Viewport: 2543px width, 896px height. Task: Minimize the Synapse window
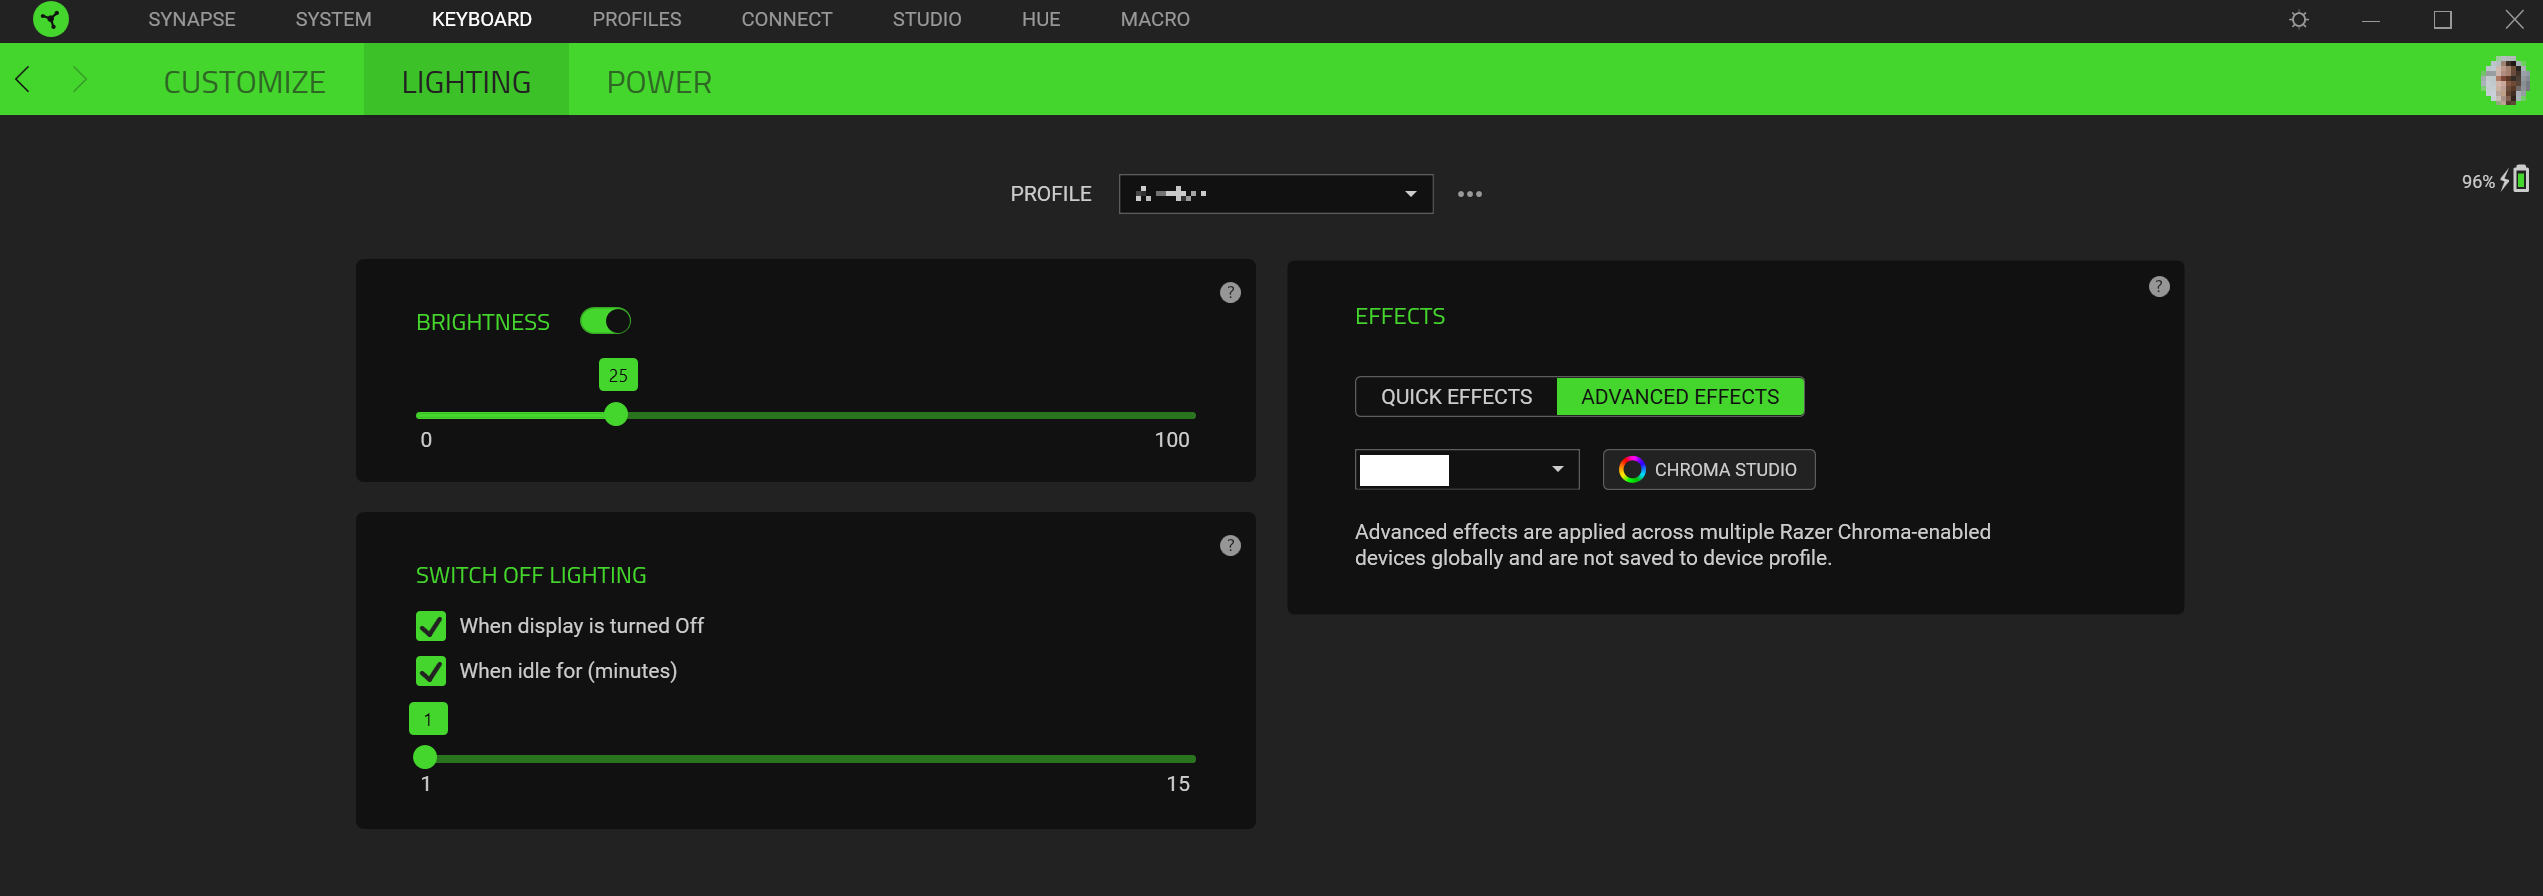click(x=2370, y=20)
